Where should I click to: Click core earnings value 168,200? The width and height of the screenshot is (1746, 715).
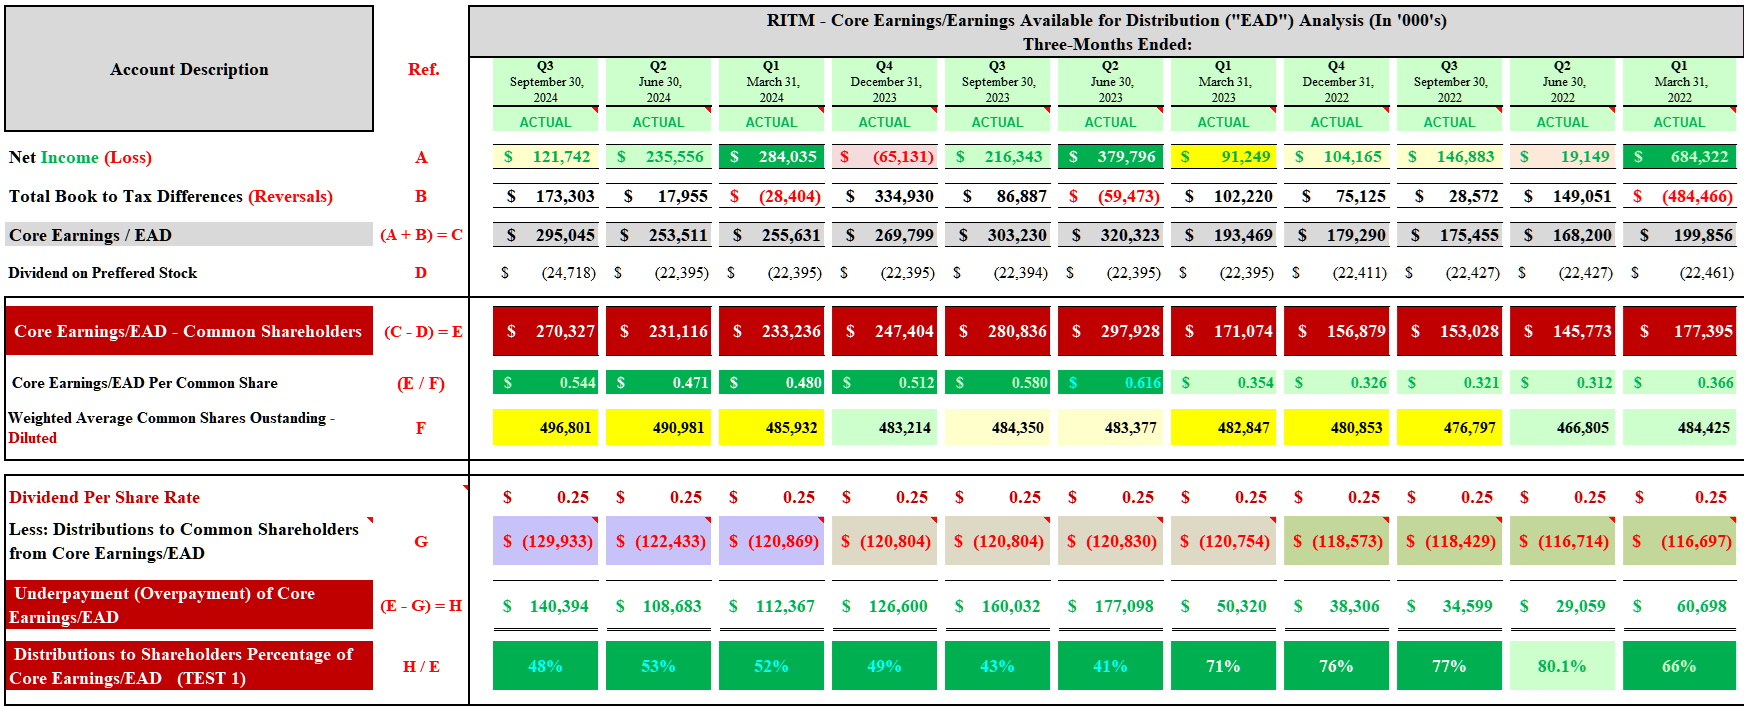[x=1562, y=235]
